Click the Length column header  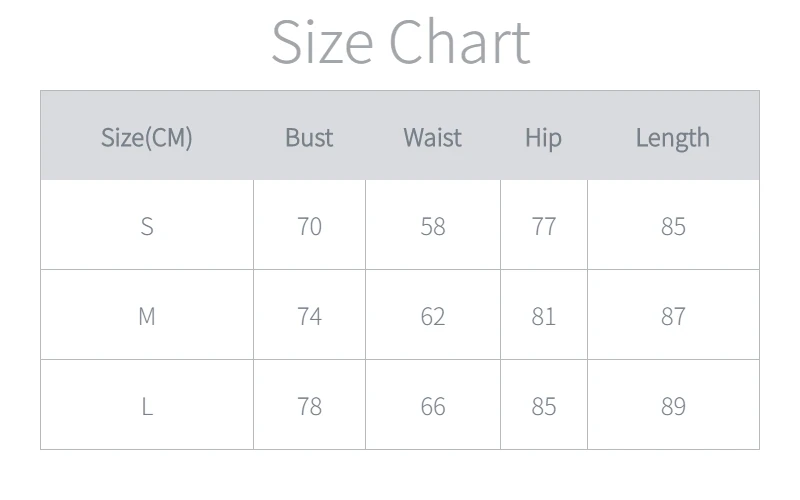(x=672, y=137)
